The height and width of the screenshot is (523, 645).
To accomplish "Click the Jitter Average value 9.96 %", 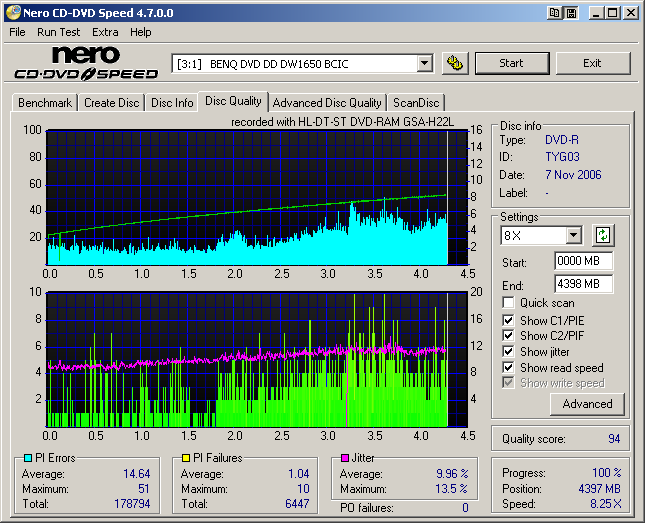I will (452, 474).
